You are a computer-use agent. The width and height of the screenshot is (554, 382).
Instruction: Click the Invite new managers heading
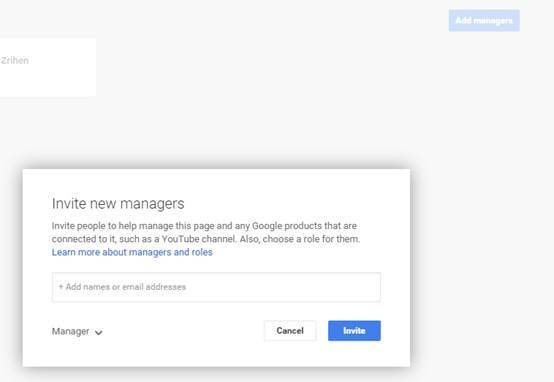pos(118,204)
